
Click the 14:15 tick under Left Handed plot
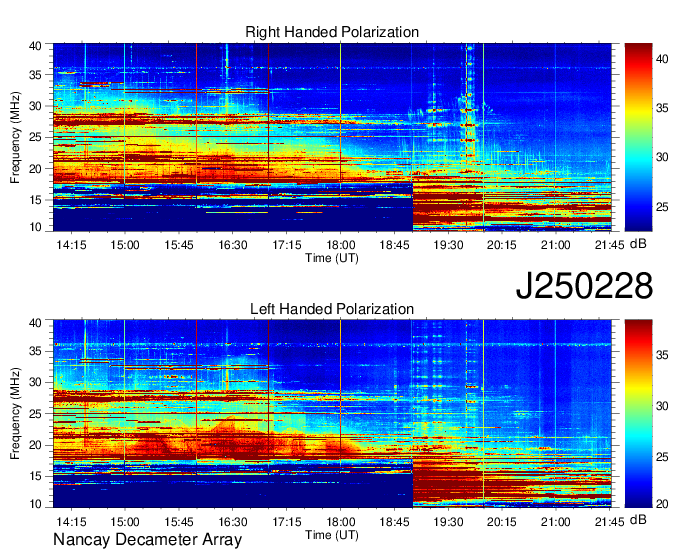pyautogui.click(x=71, y=522)
